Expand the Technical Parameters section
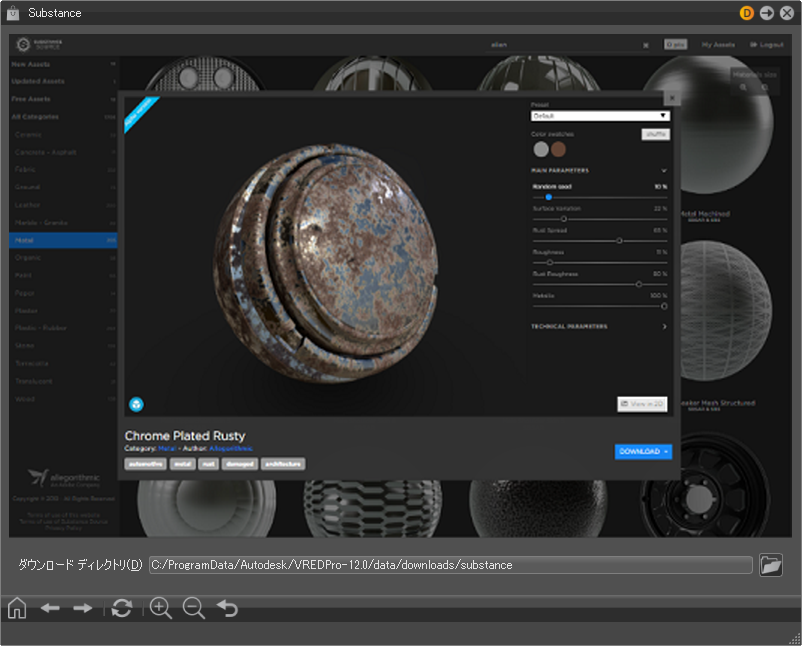 coord(664,326)
